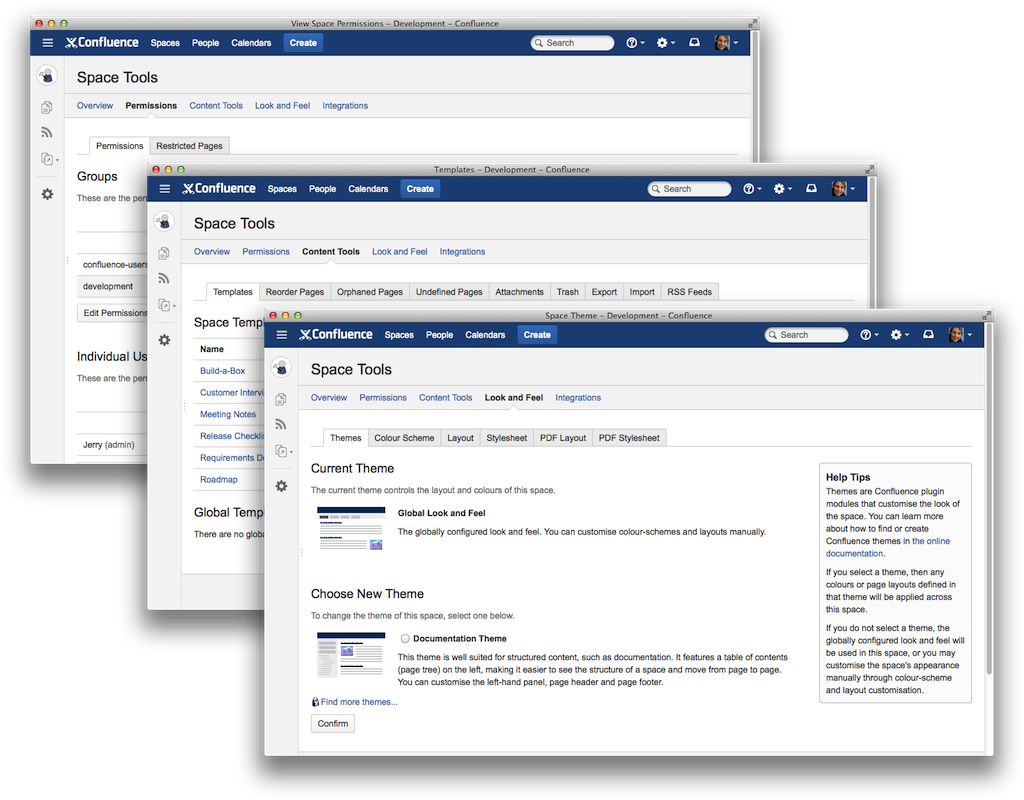Open Pages icon in Templates window sidebar
1024x800 pixels.
[164, 253]
